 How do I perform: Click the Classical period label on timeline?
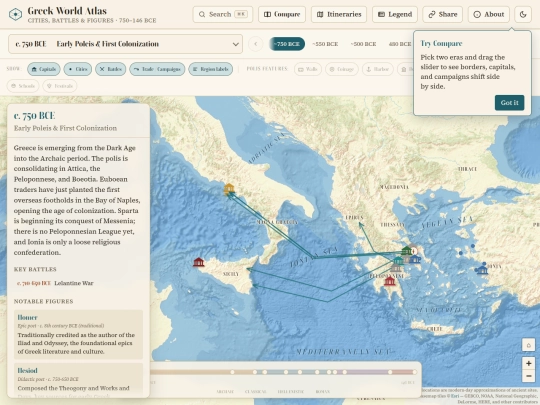(x=256, y=392)
